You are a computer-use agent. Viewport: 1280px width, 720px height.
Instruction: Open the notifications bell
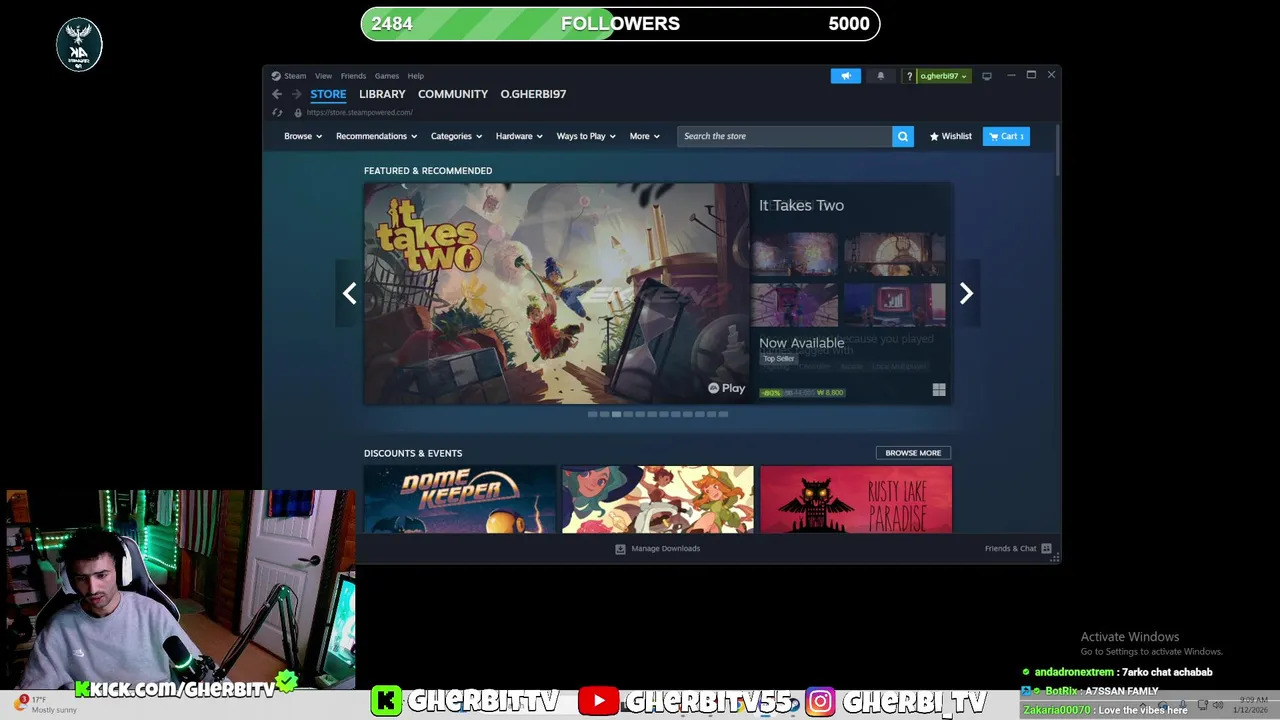881,76
